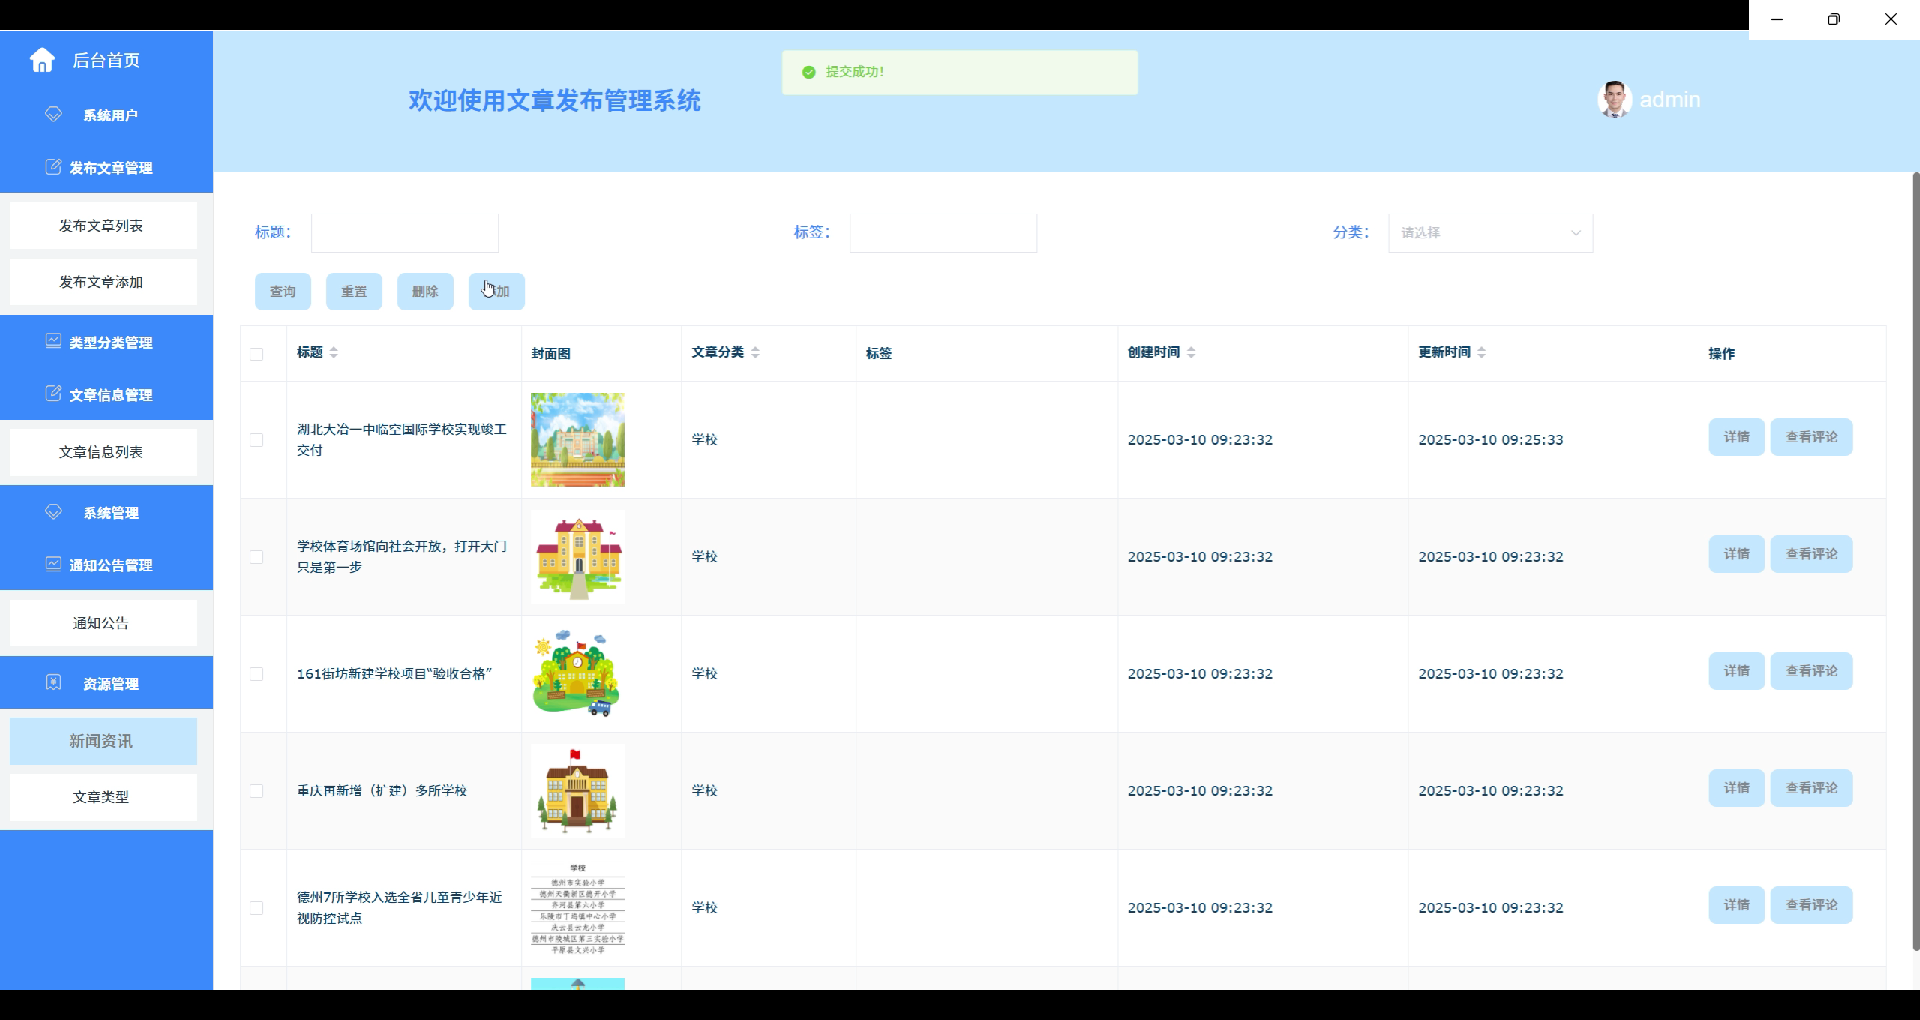This screenshot has height=1020, width=1920.
Task: Open 发布文章添加 menu item
Action: 103,282
